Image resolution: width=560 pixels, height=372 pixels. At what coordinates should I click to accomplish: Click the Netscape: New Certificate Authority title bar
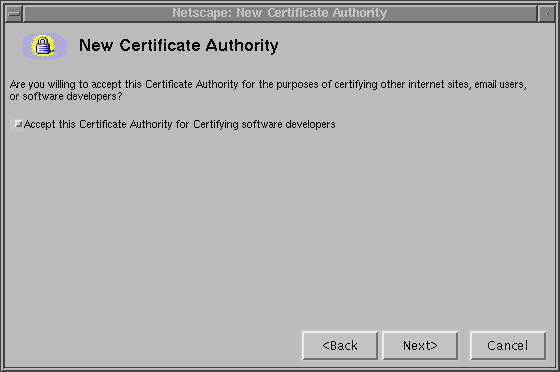pyautogui.click(x=280, y=13)
